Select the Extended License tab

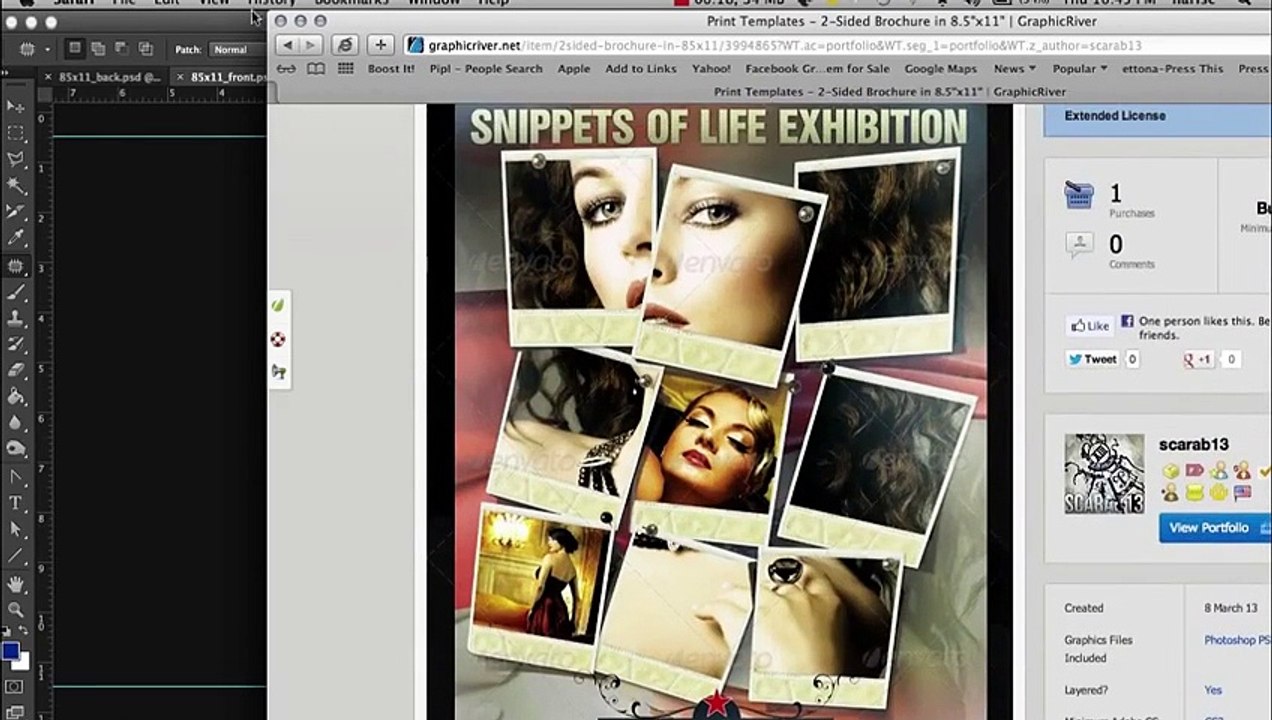coord(1158,116)
